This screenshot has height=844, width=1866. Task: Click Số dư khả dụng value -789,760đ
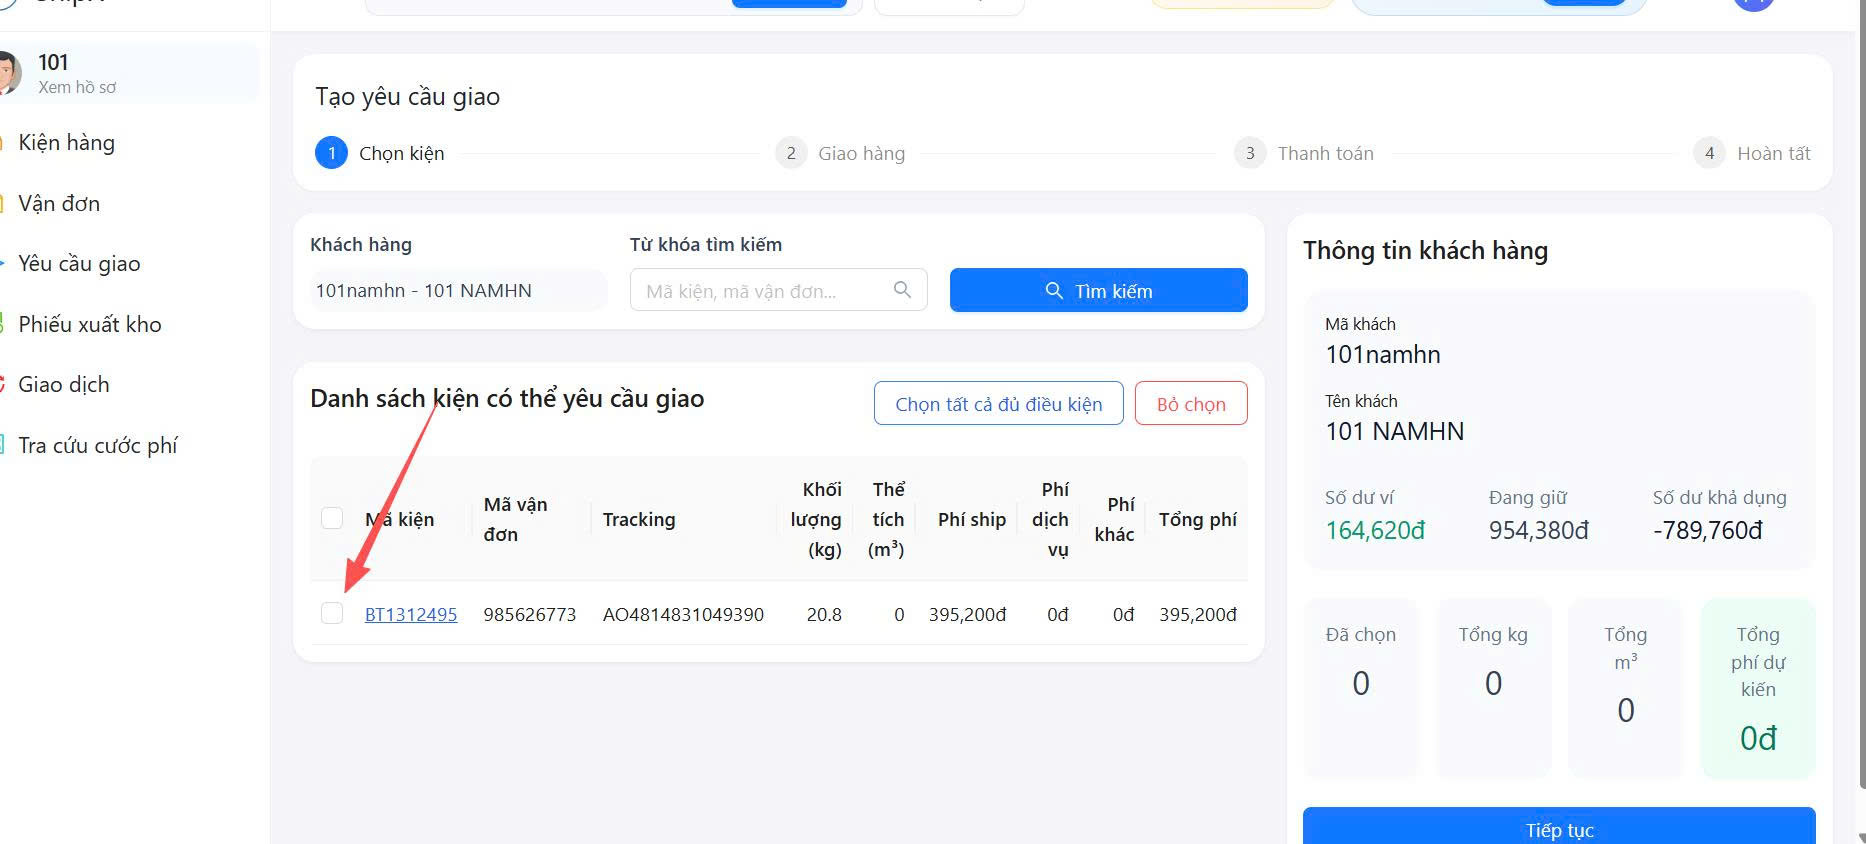pyautogui.click(x=1707, y=530)
